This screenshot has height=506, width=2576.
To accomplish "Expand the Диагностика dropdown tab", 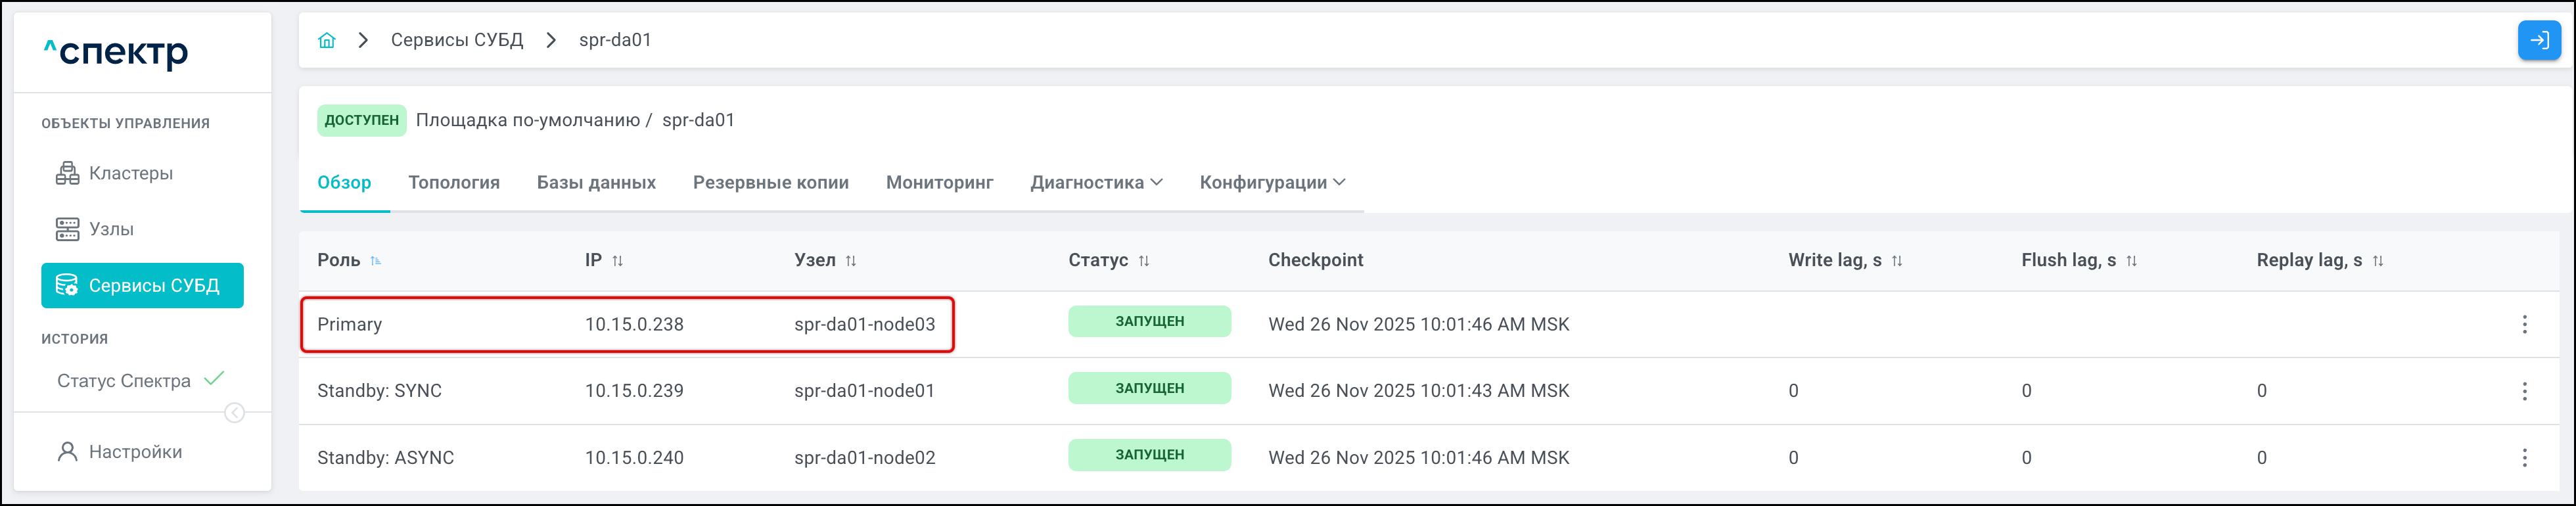I will (1095, 182).
